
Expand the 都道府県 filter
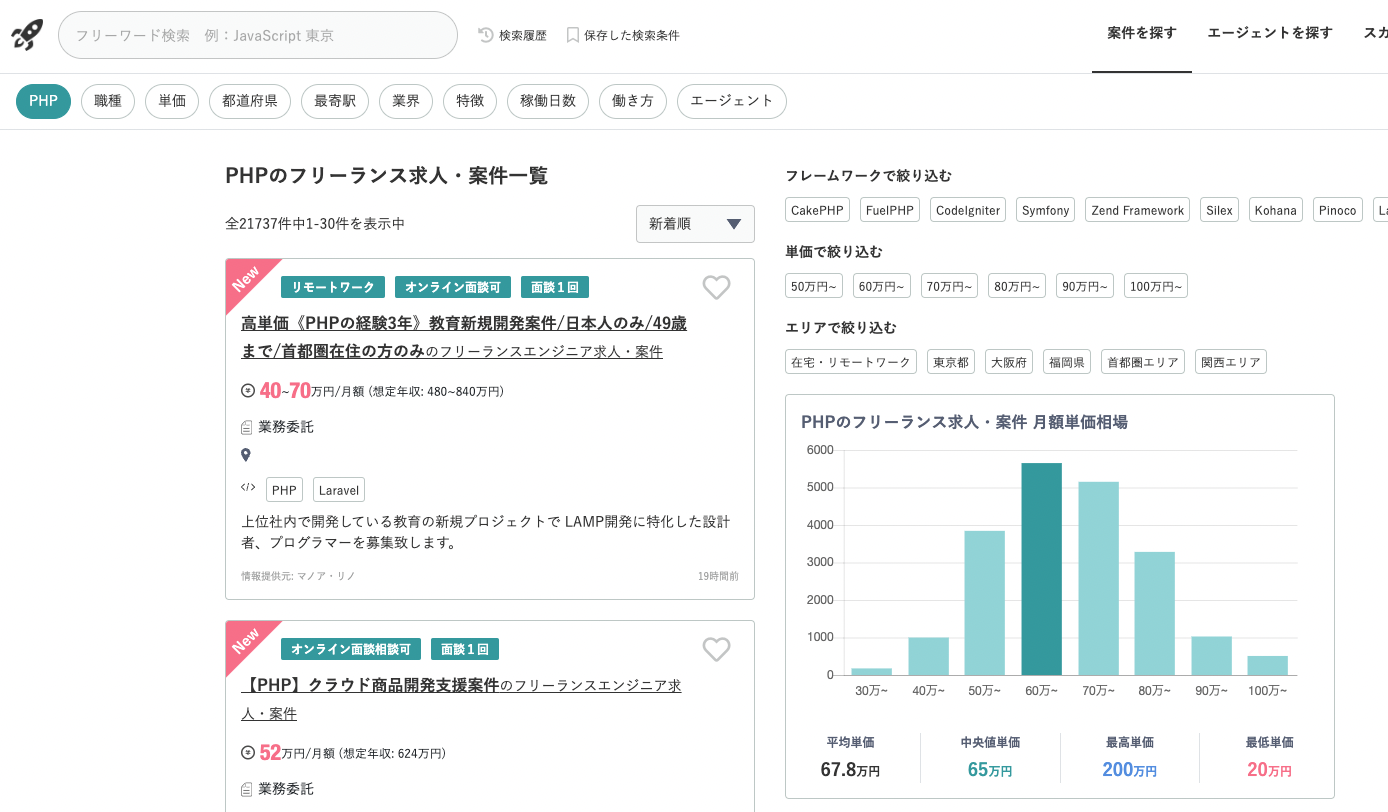[x=250, y=101]
